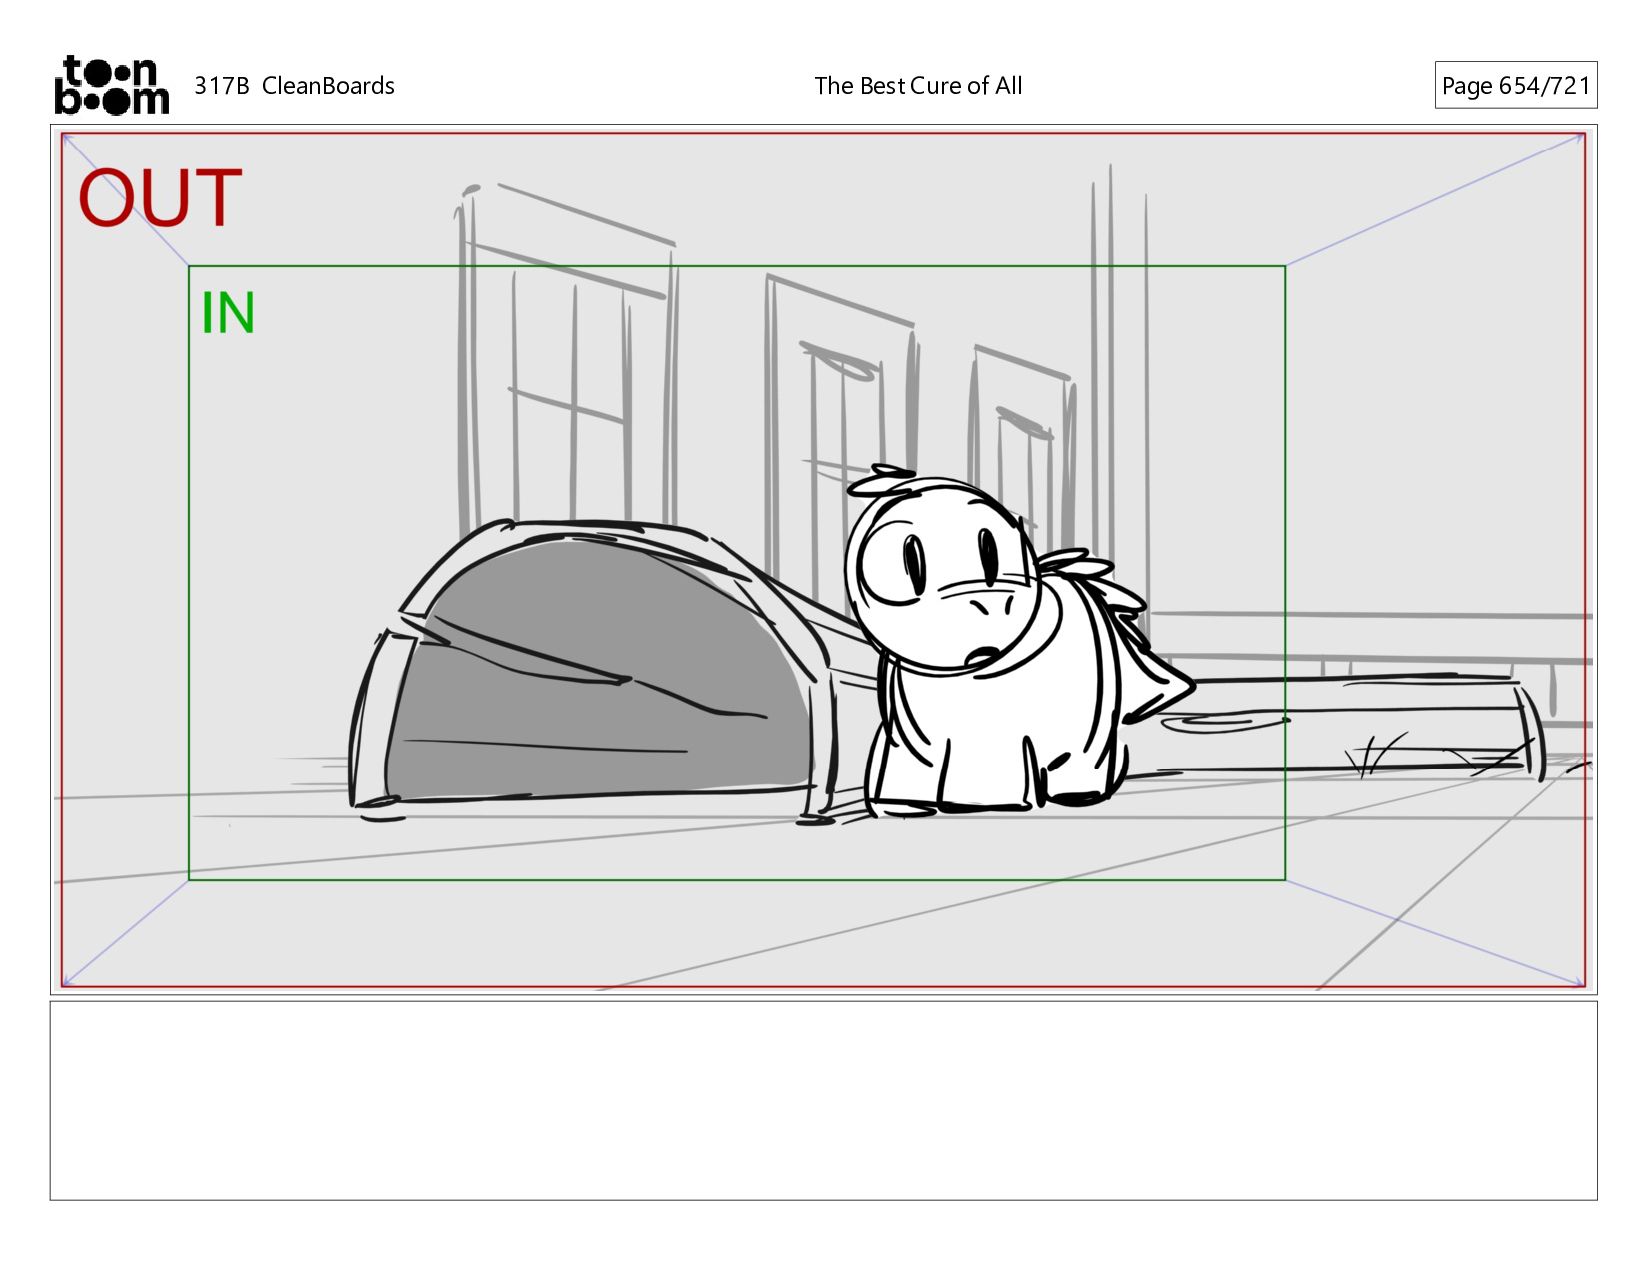The width and height of the screenshot is (1650, 1275).
Task: Click the red 'OUT' camera label
Action: (160, 198)
